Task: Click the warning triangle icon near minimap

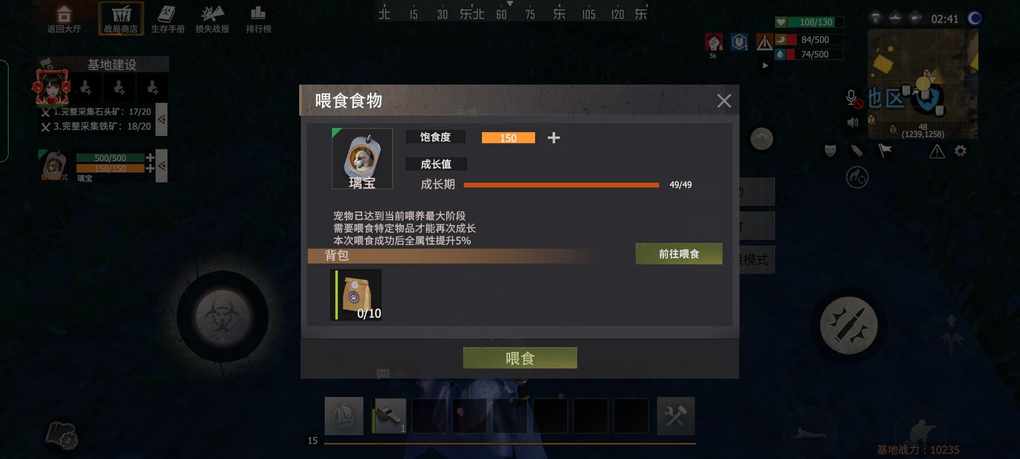Action: pyautogui.click(x=937, y=151)
